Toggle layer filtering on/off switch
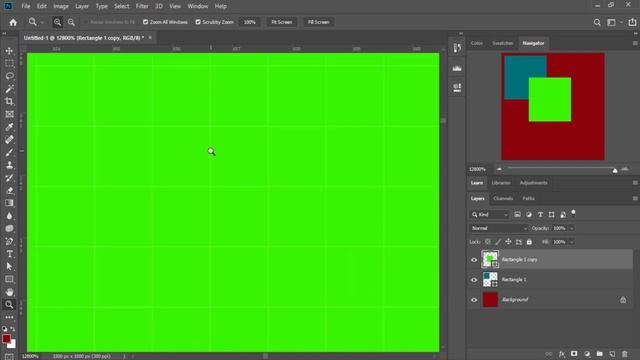Image resolution: width=640 pixels, height=360 pixels. (x=573, y=213)
